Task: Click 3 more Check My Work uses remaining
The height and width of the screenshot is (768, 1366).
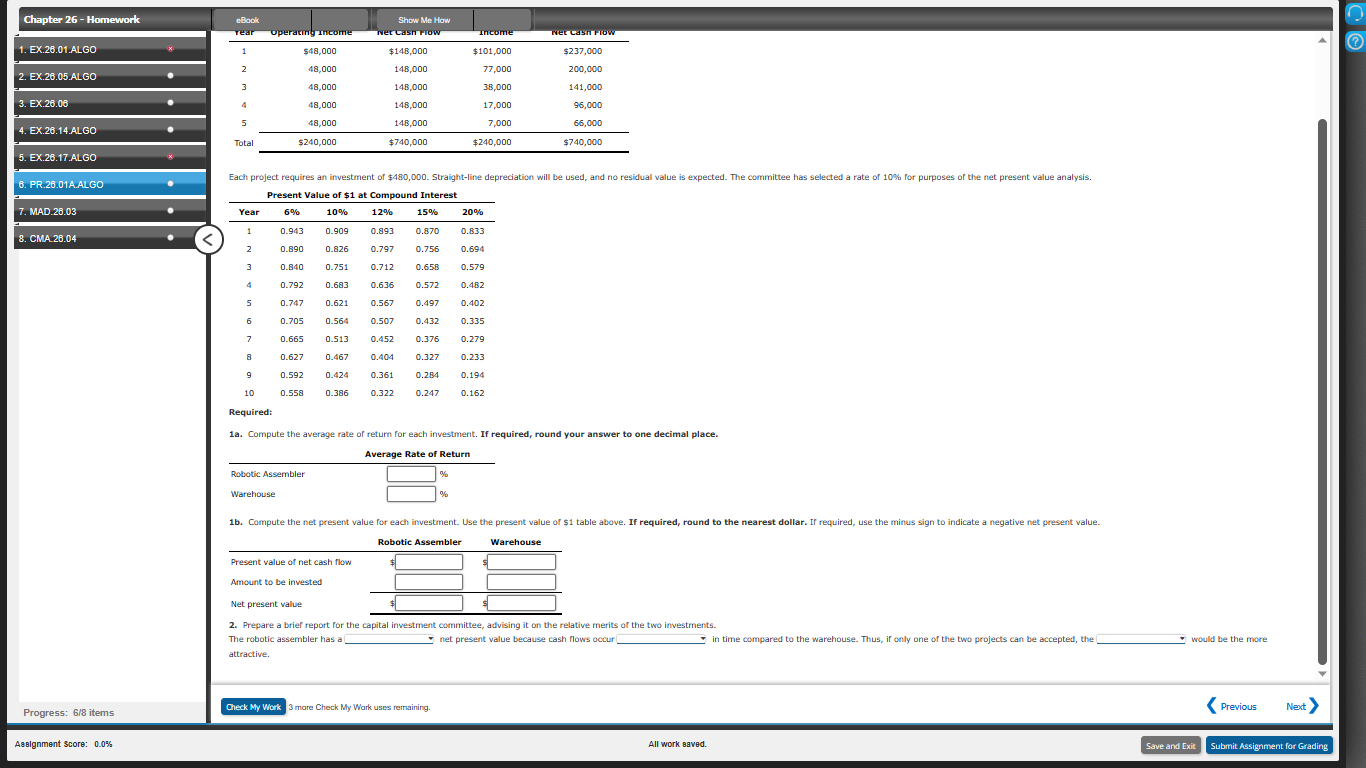Action: 359,707
